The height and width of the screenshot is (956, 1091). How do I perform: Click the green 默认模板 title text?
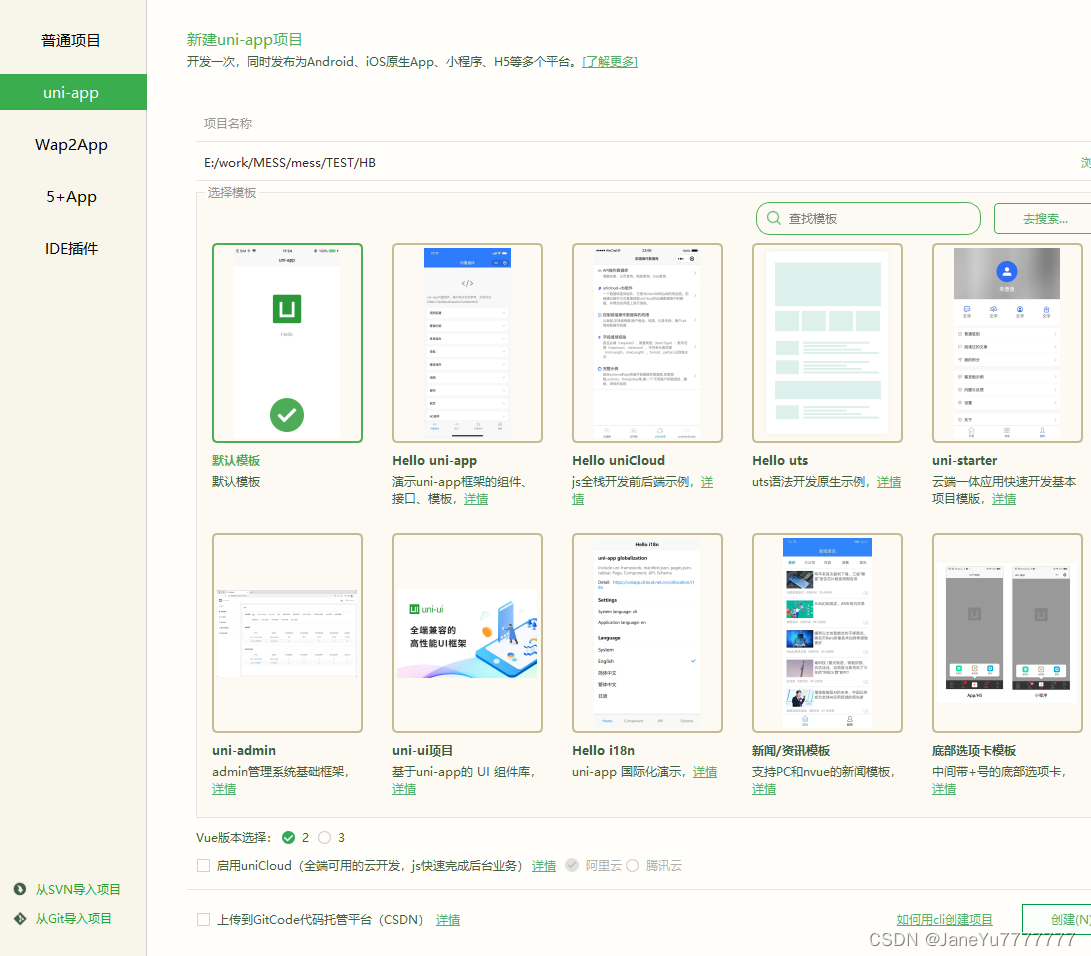point(236,461)
